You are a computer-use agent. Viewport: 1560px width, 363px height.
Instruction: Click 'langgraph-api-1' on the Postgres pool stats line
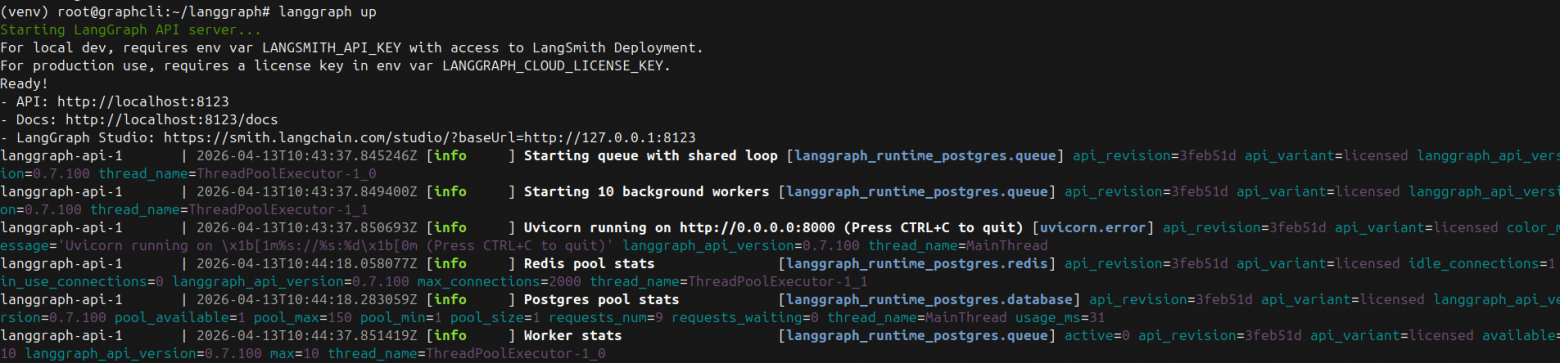(x=61, y=299)
